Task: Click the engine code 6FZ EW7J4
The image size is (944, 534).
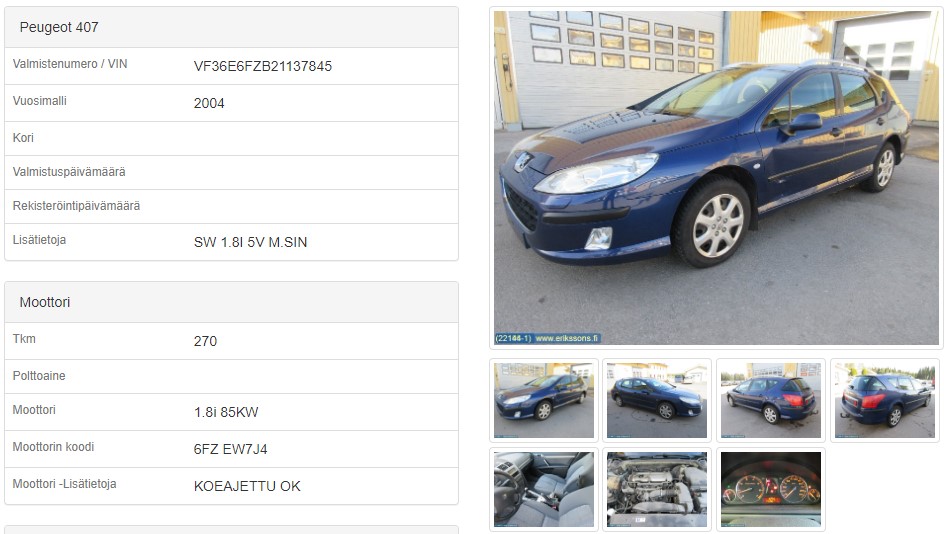Action: [231, 449]
